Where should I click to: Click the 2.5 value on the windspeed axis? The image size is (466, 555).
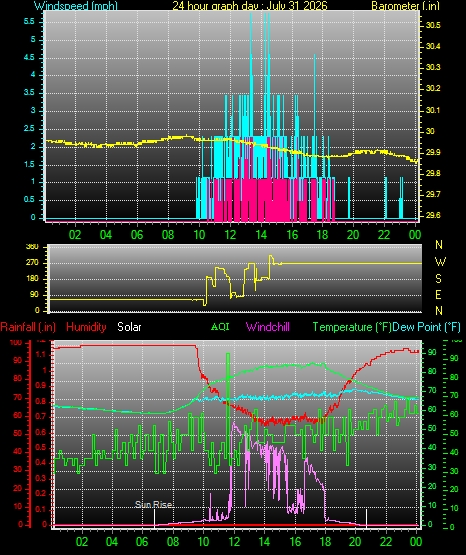[x=29, y=128]
